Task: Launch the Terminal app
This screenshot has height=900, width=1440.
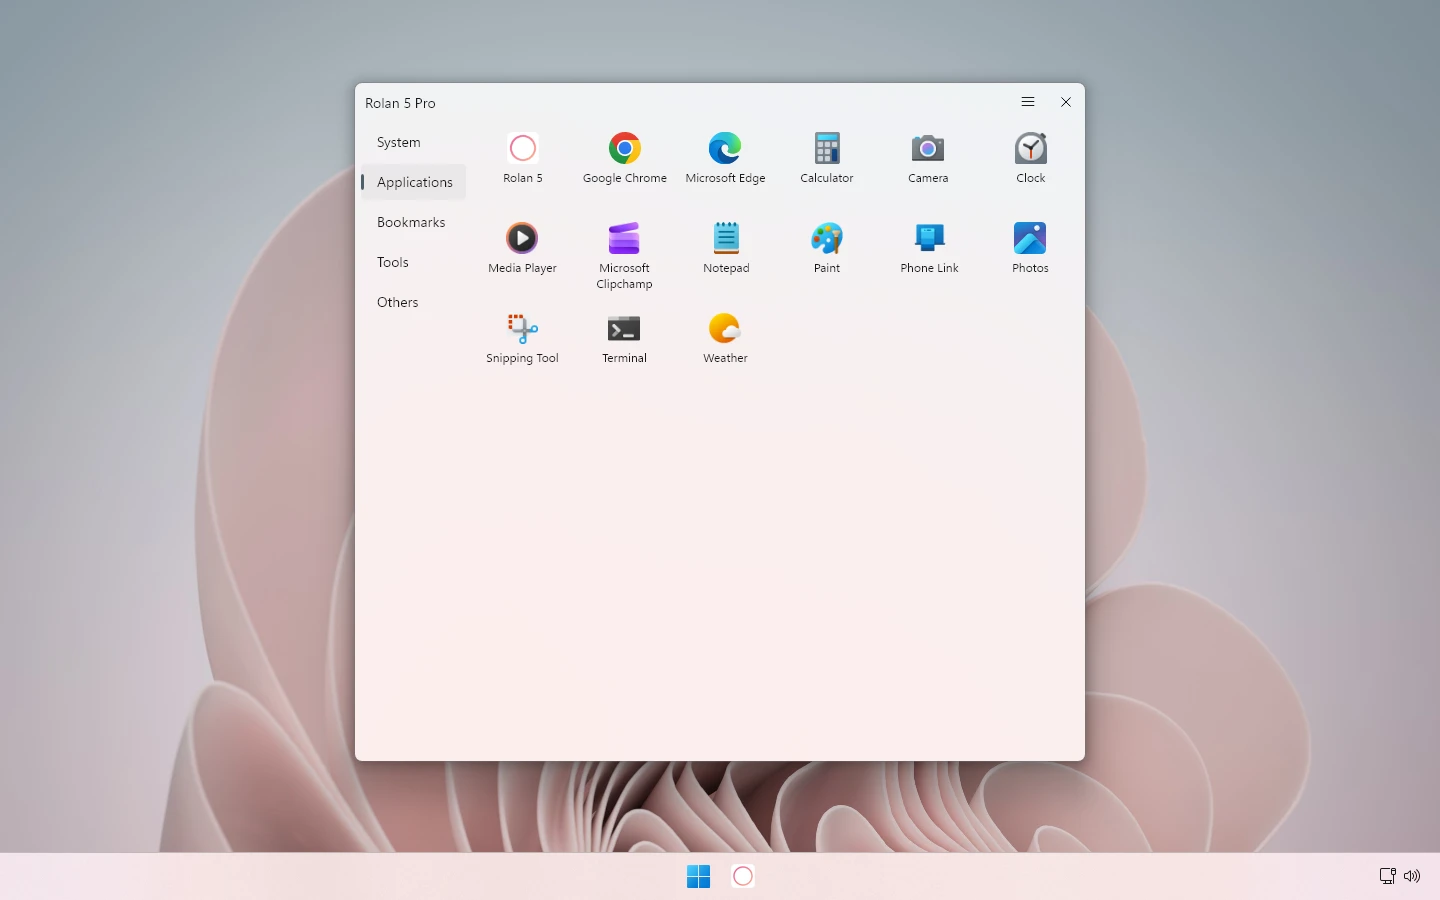Action: click(x=624, y=338)
